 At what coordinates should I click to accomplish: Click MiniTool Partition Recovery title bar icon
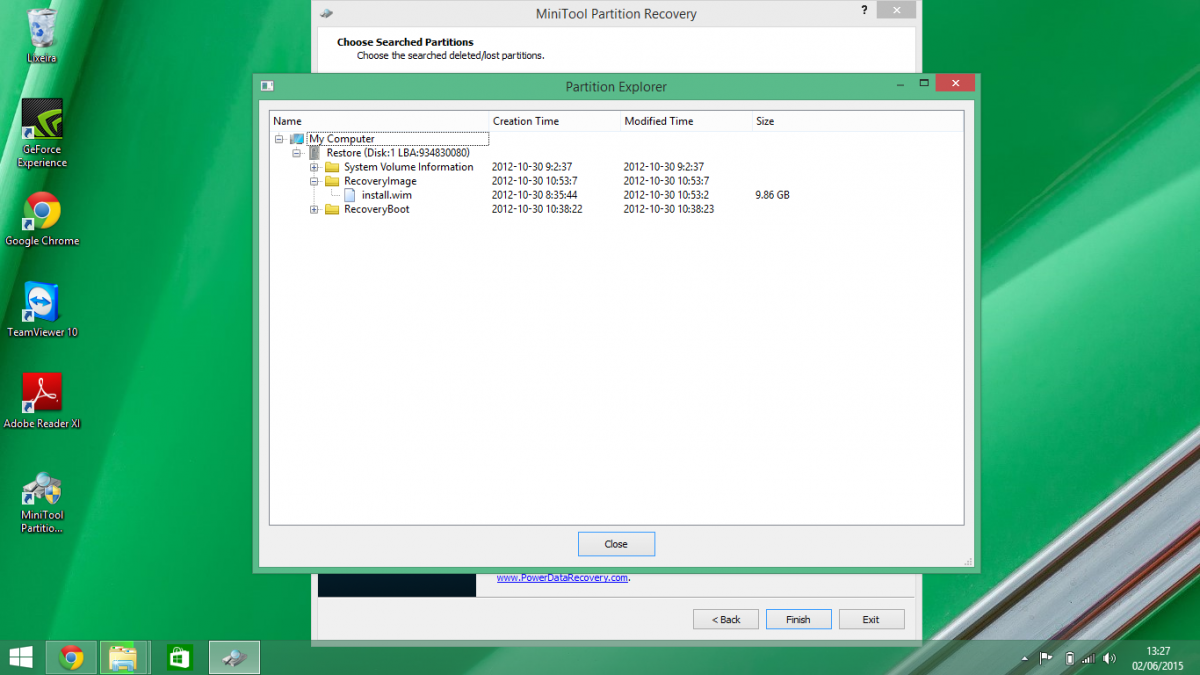coord(326,13)
